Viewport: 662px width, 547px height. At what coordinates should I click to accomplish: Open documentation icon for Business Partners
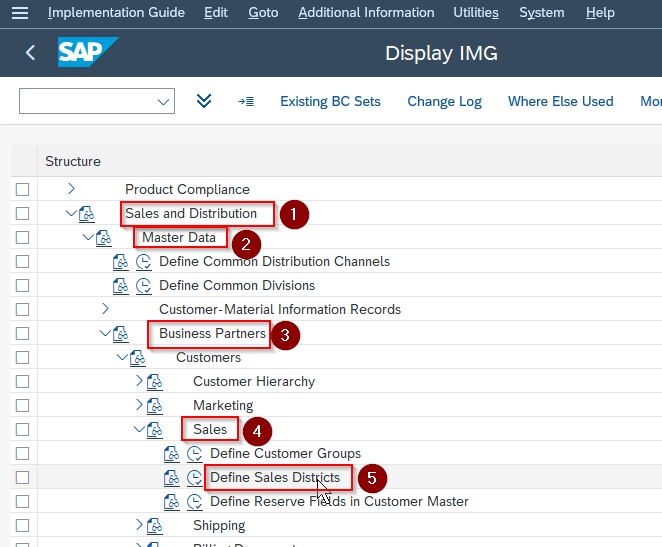120,334
